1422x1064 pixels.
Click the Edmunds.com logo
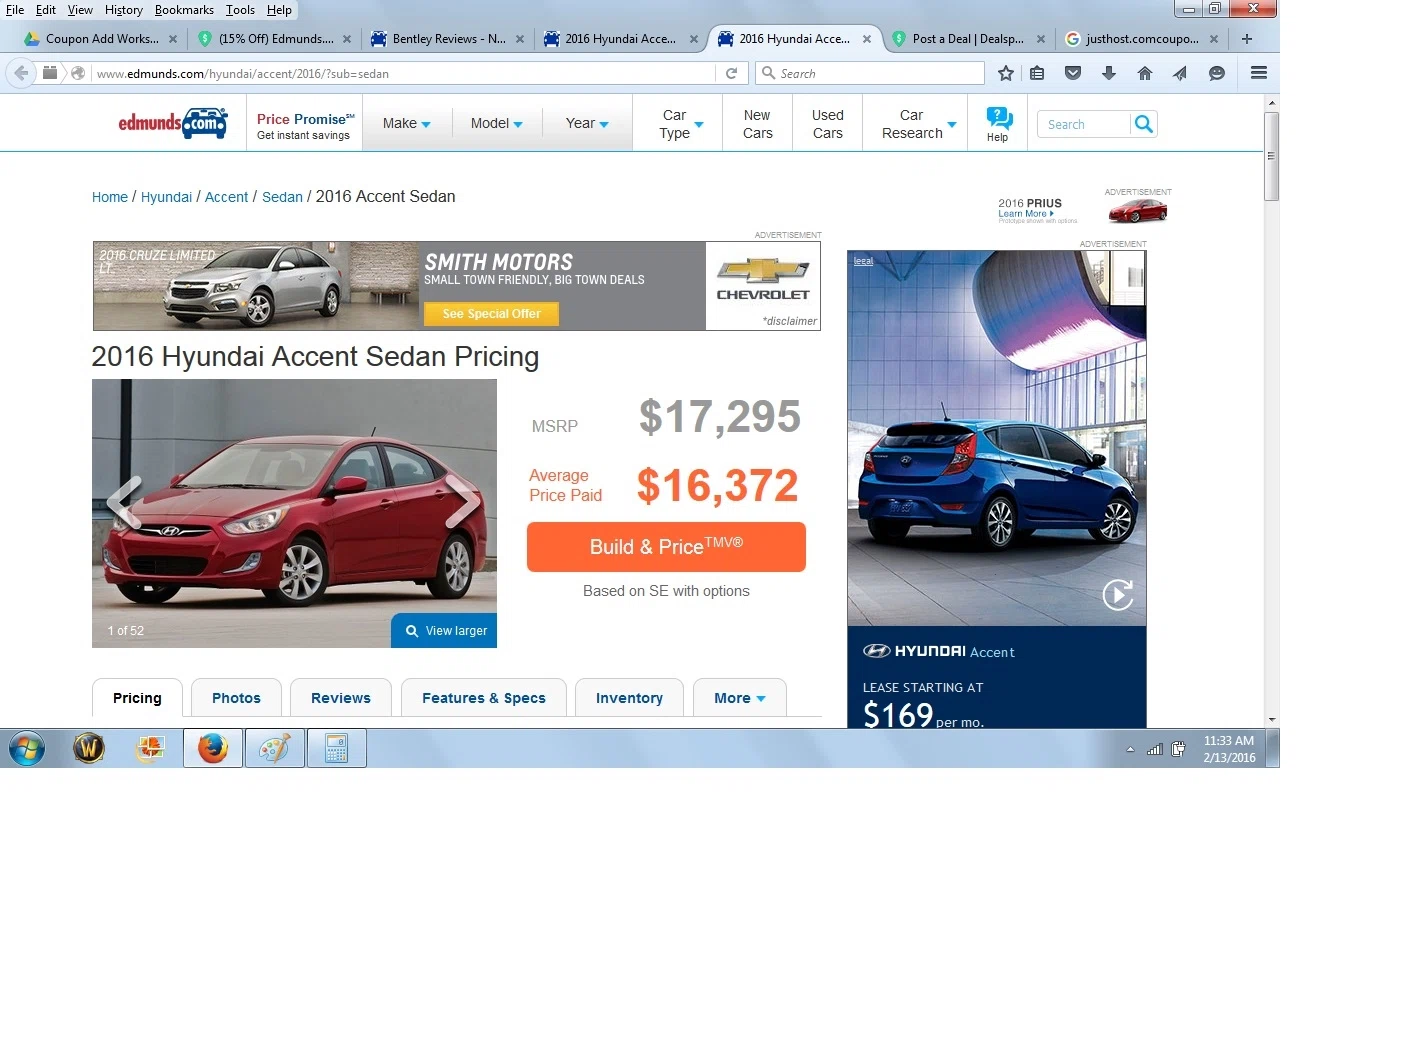173,123
